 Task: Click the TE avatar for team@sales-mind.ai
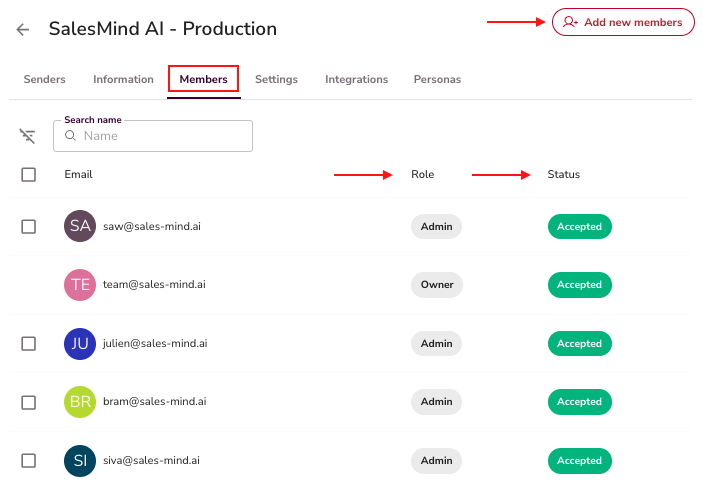(80, 285)
